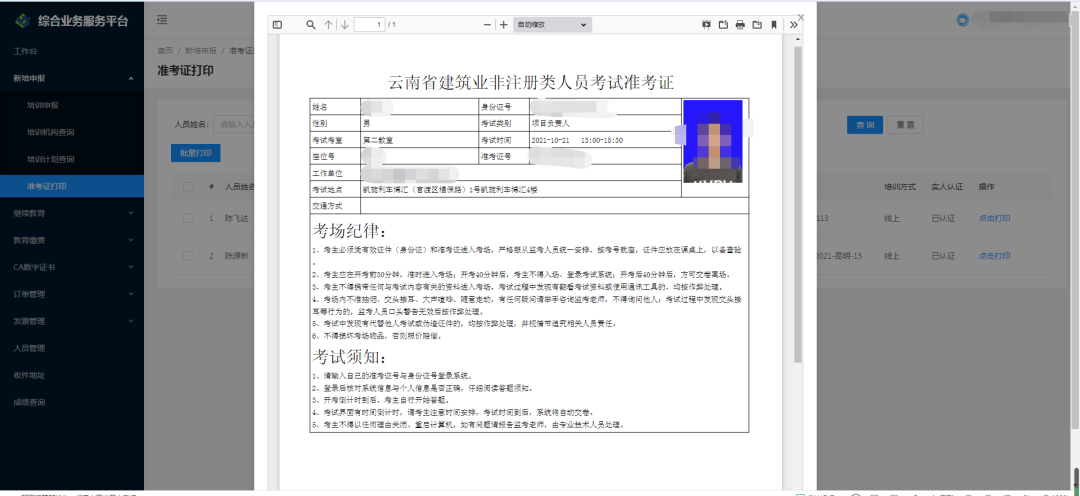Tick the select-all checkbox in table header

pyautogui.click(x=187, y=186)
